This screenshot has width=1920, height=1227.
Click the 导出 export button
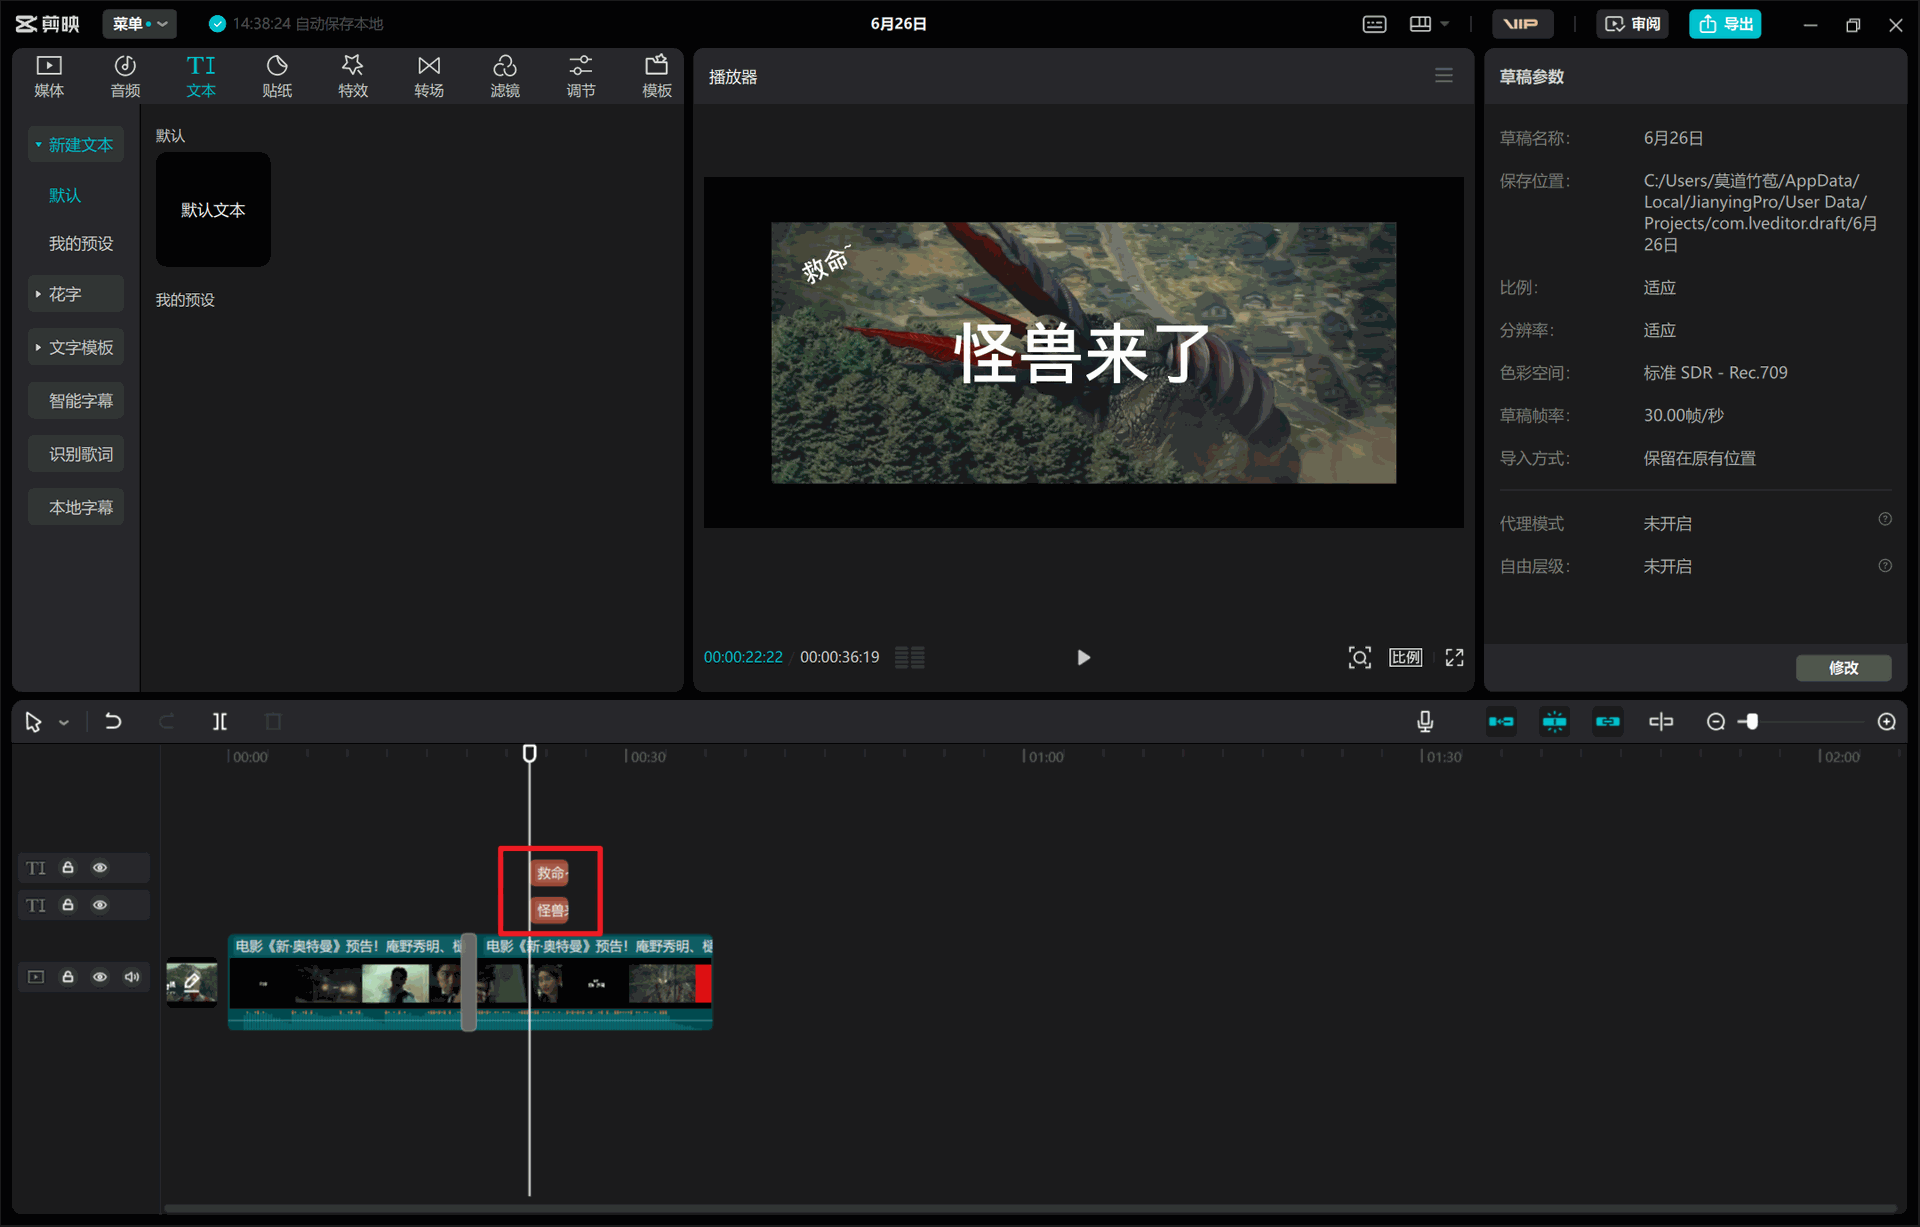pyautogui.click(x=1725, y=24)
